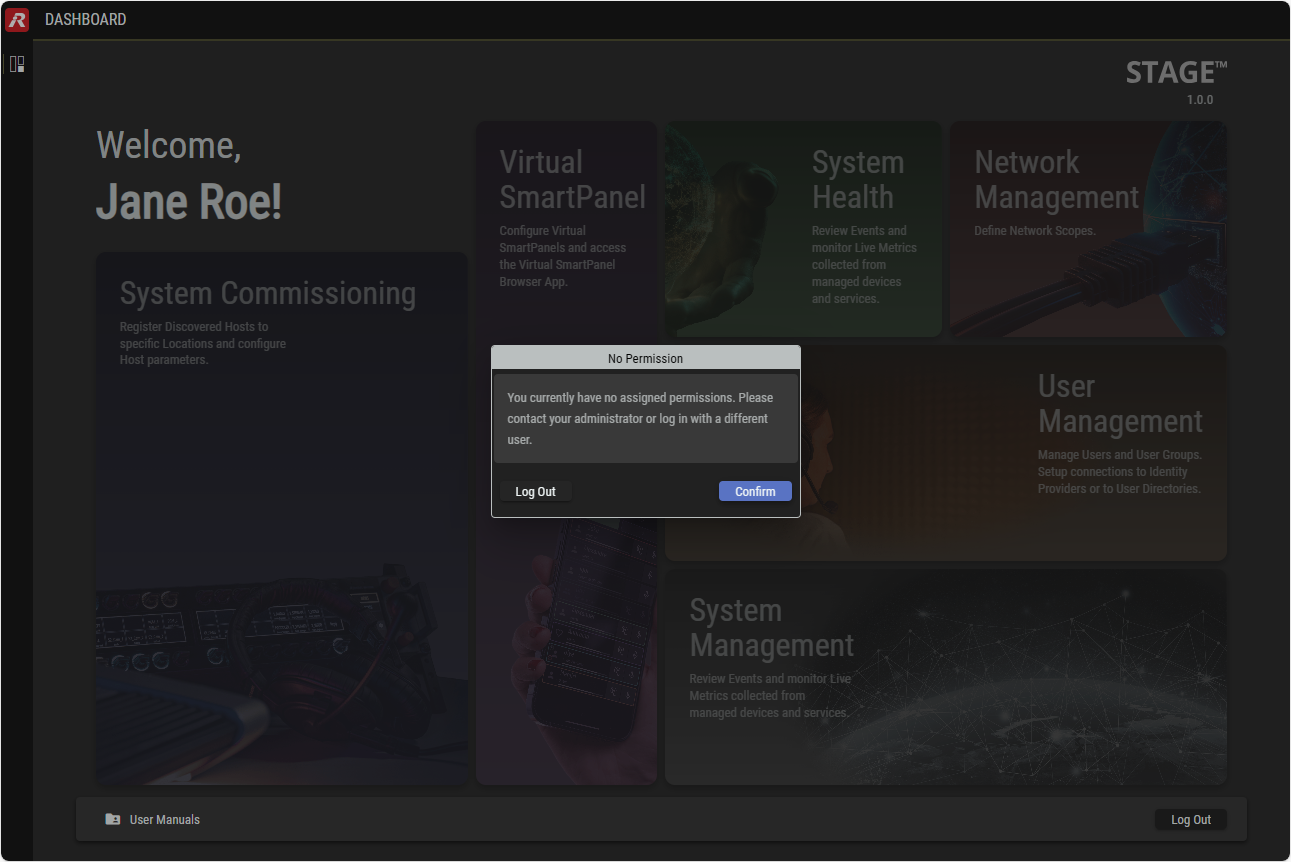1291x862 pixels.
Task: Click the User Manuals folder icon
Action: click(113, 819)
